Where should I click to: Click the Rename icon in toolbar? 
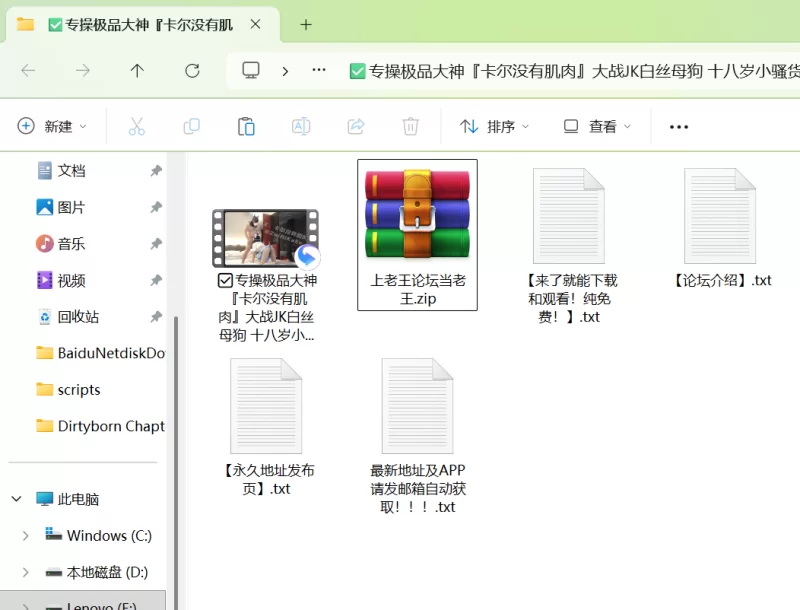[x=300, y=126]
